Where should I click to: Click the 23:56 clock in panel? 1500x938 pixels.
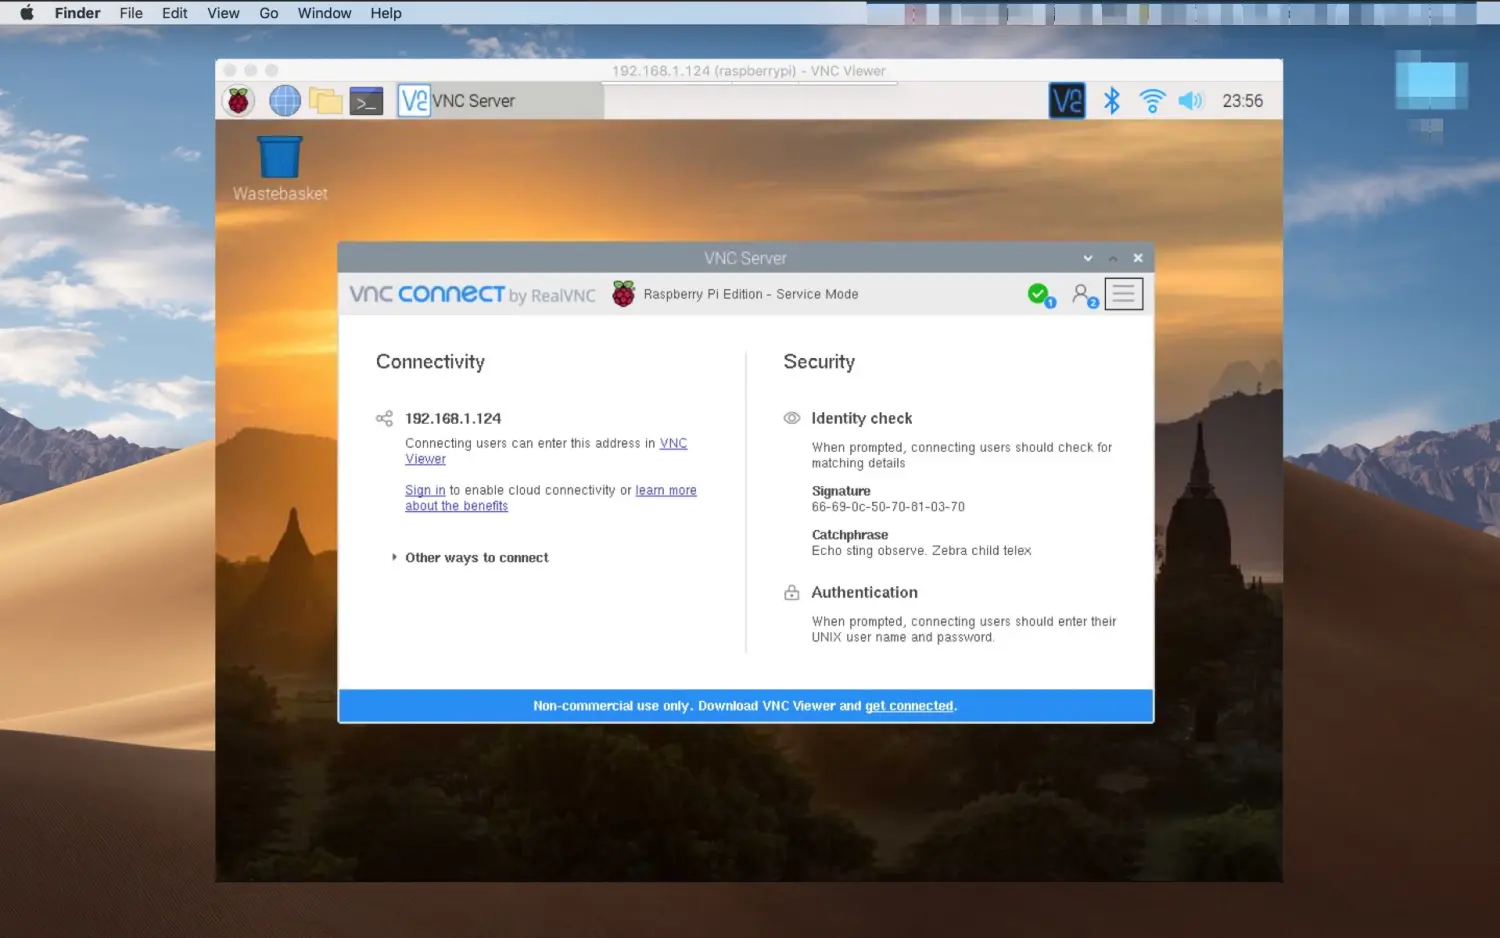(1242, 101)
